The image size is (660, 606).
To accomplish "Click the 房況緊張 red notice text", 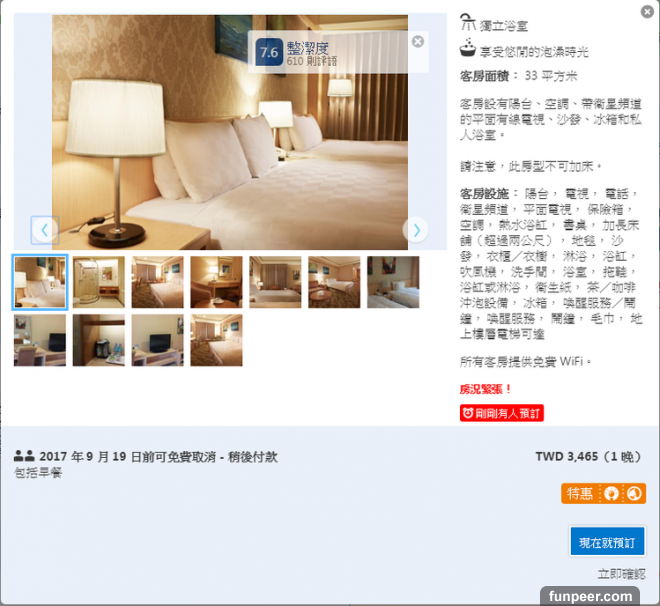I will point(485,389).
